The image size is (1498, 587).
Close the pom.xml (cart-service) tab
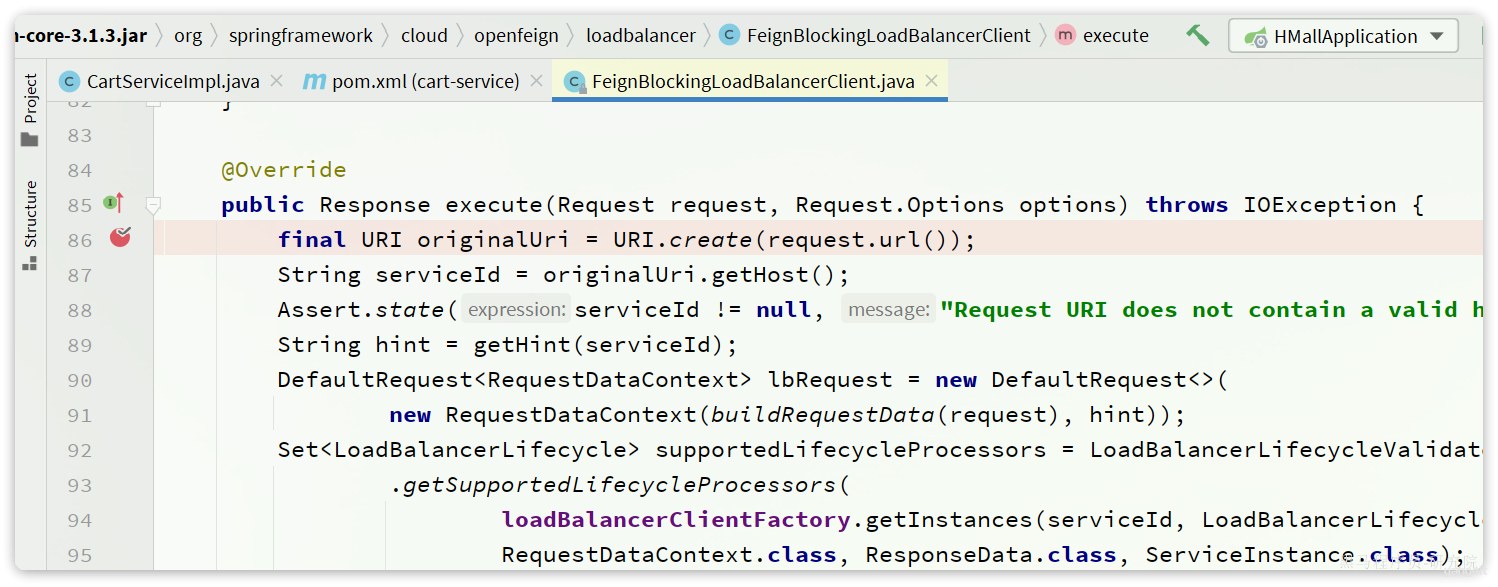536,82
